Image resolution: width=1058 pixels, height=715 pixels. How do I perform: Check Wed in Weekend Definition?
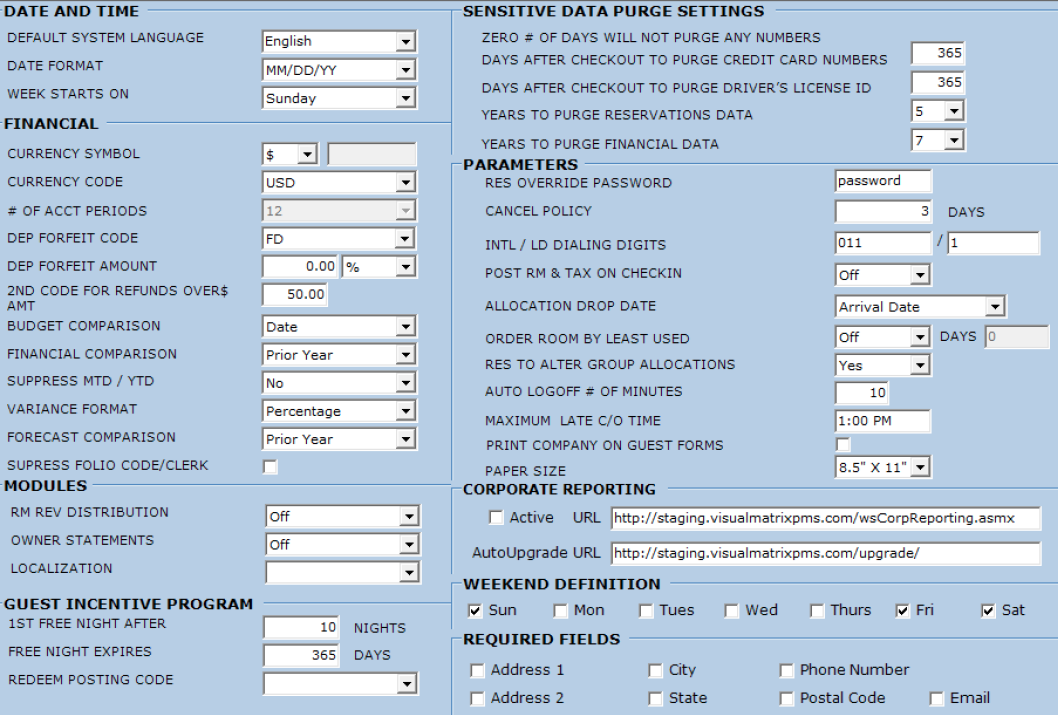tap(732, 611)
